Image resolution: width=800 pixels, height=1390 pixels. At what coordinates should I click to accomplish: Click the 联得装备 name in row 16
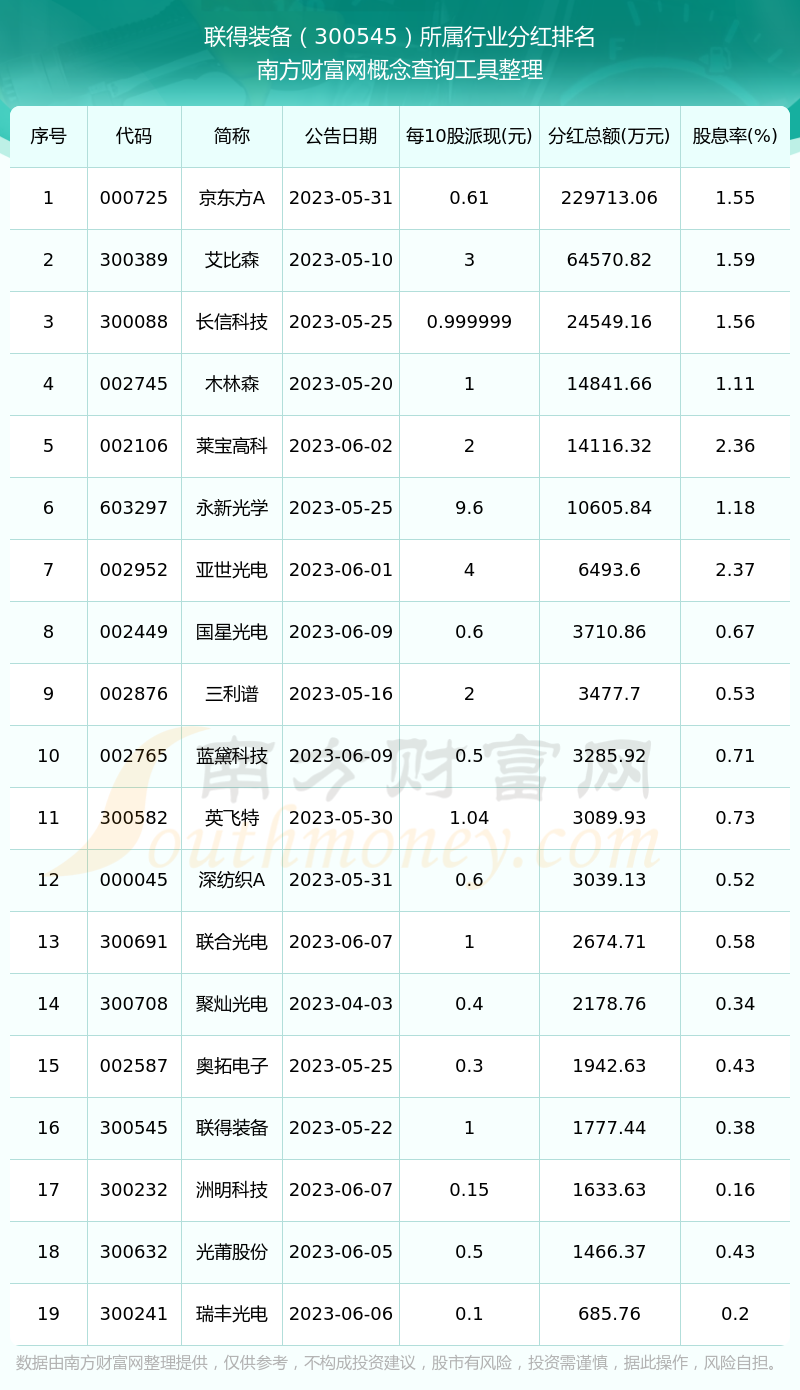pos(232,1128)
